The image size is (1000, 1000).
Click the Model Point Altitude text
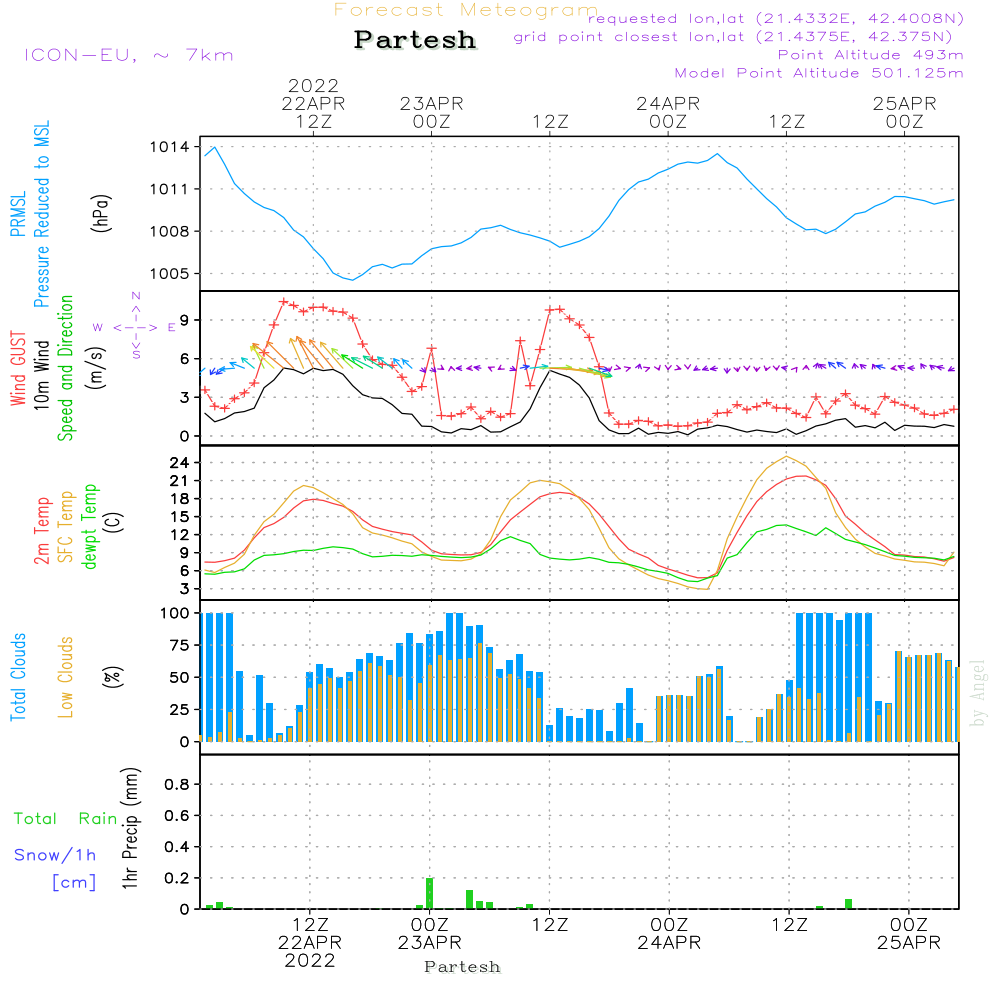coord(818,73)
